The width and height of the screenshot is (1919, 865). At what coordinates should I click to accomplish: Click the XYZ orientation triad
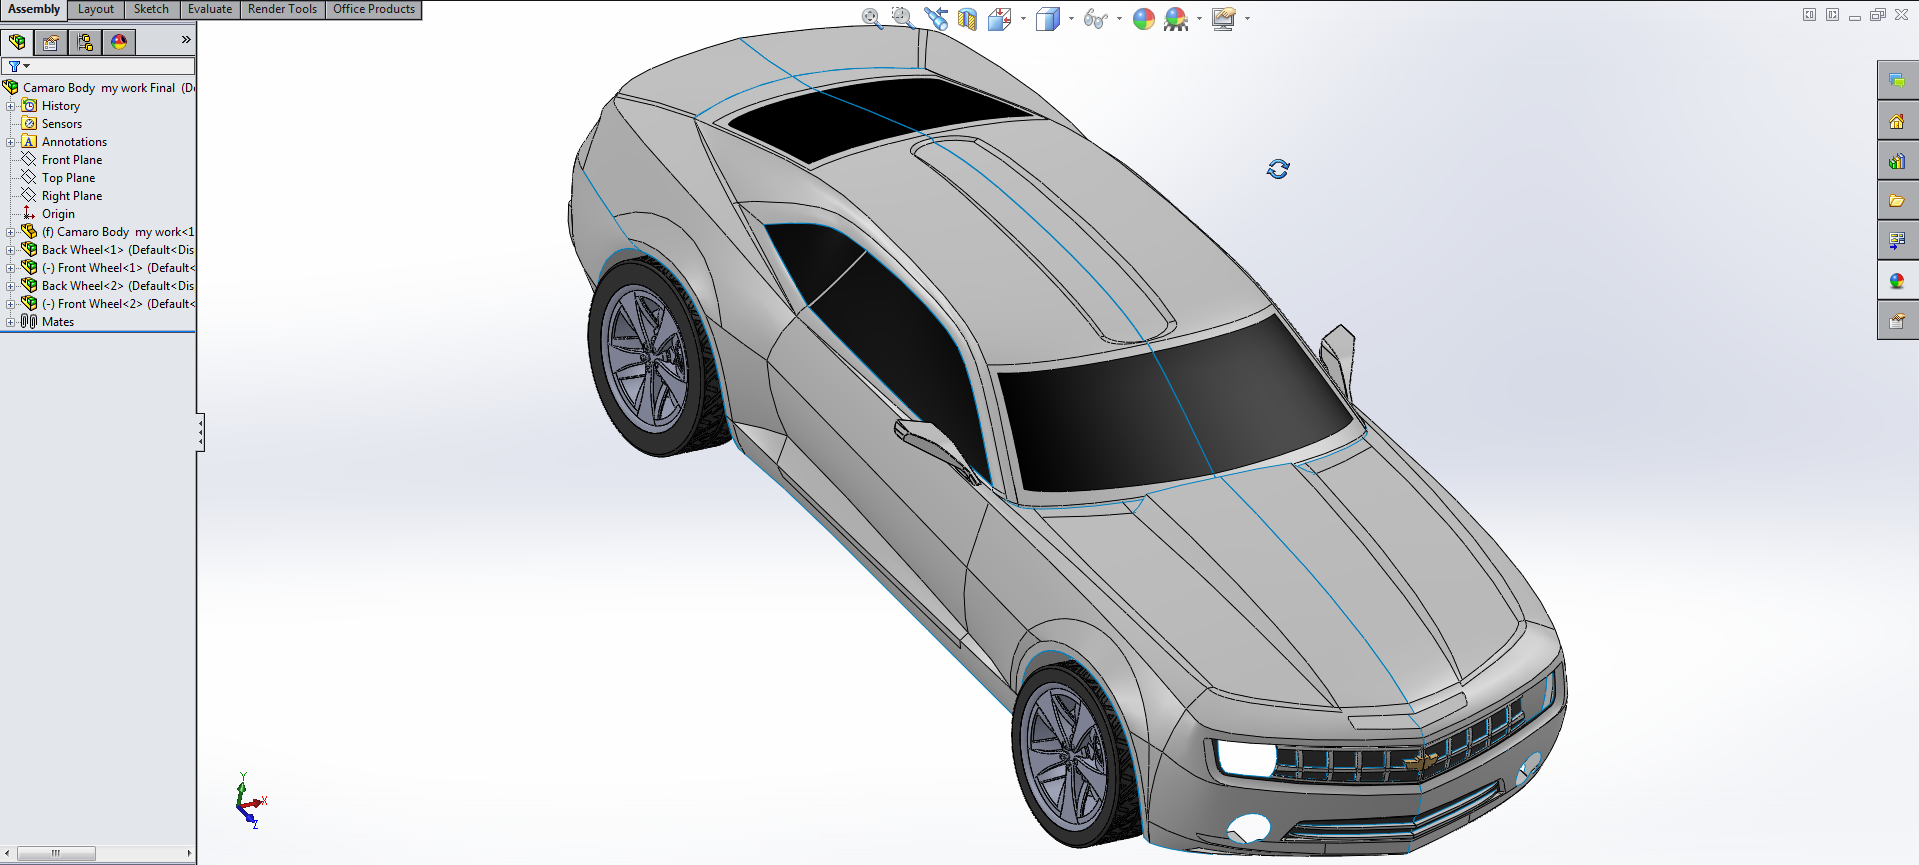[x=250, y=801]
